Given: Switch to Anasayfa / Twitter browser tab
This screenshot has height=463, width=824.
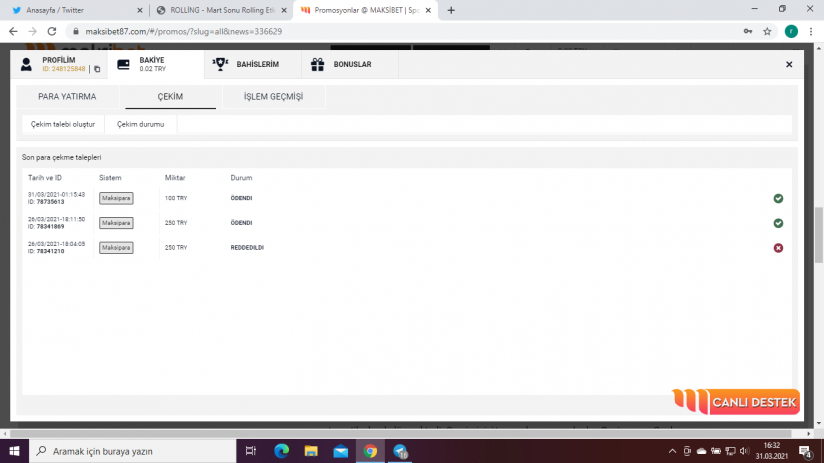Looking at the screenshot, I should (x=76, y=10).
